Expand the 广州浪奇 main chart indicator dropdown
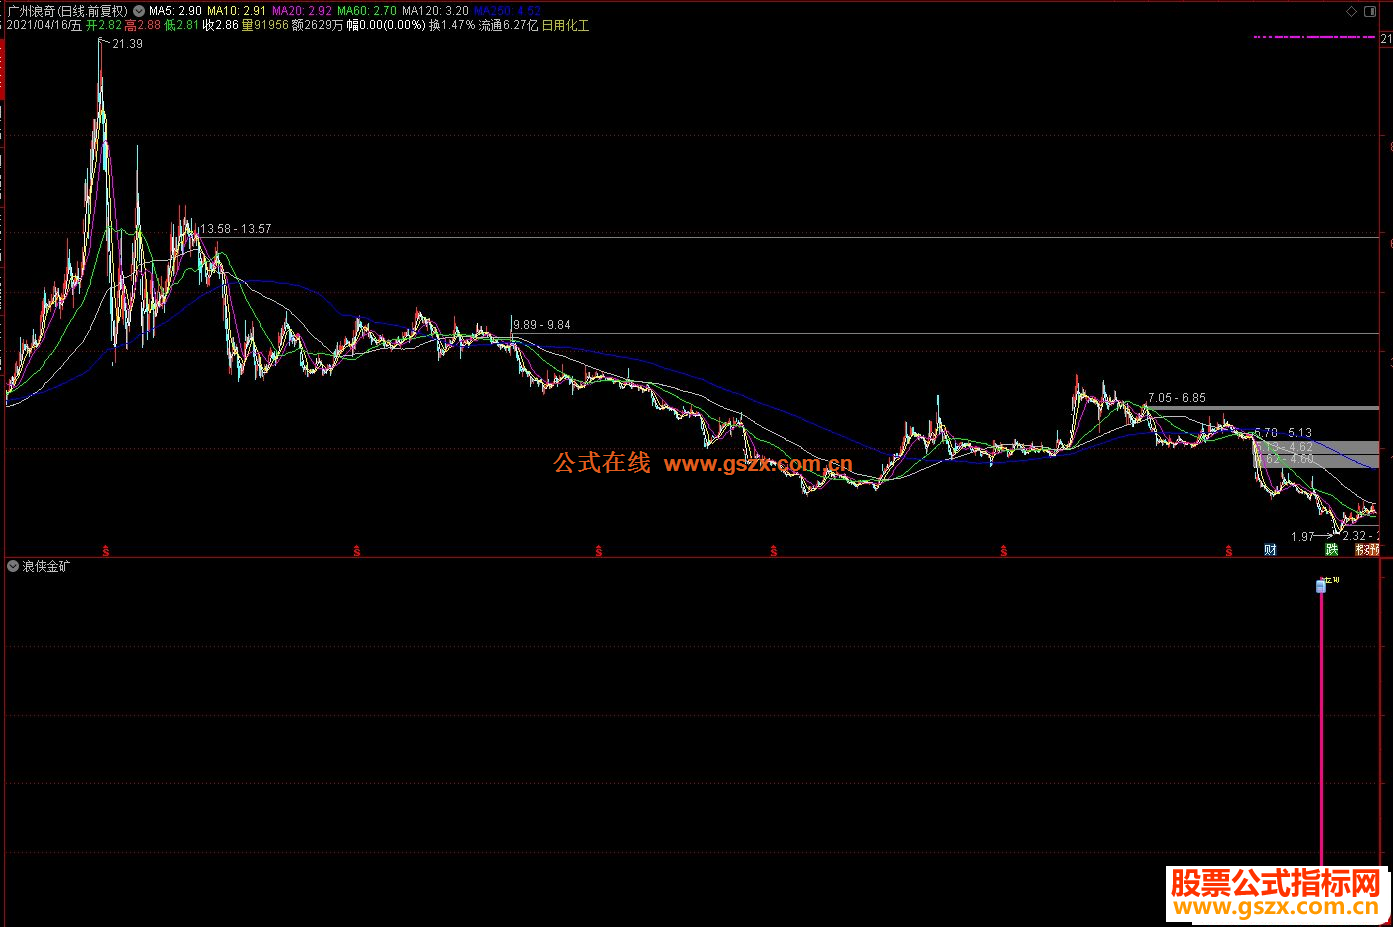 point(138,11)
